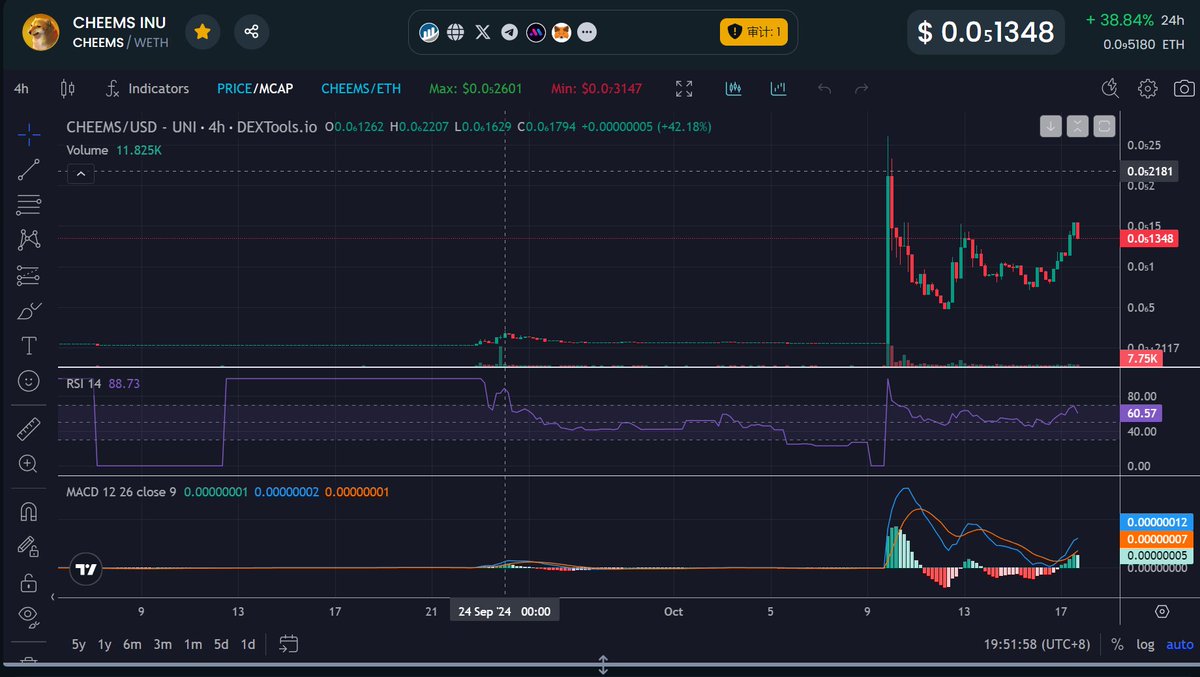Open quick search lightning icon
The height and width of the screenshot is (677, 1200).
(x=1110, y=88)
